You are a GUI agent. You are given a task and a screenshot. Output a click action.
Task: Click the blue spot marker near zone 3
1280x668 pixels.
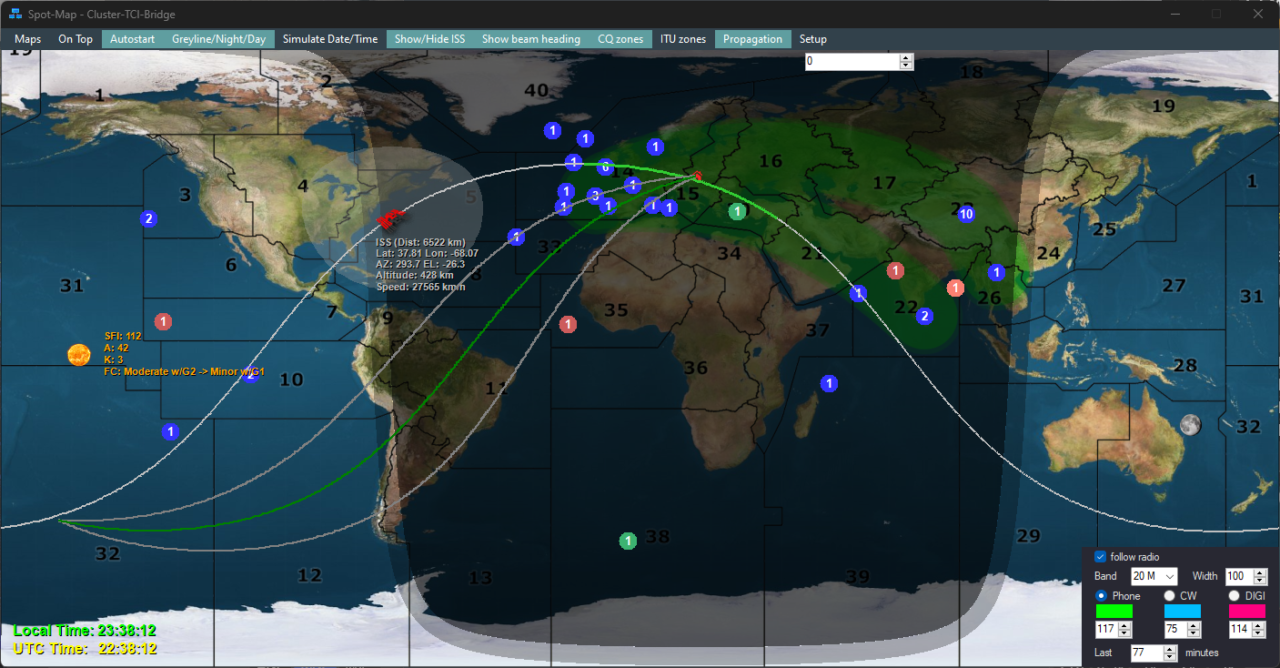point(149,218)
